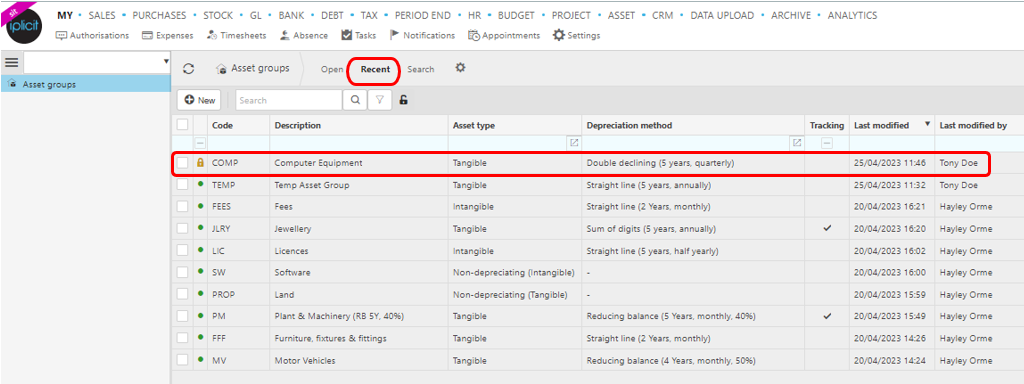Viewport: 1024px width, 384px height.
Task: Open Authorisations from the top toolbar
Action: [93, 35]
